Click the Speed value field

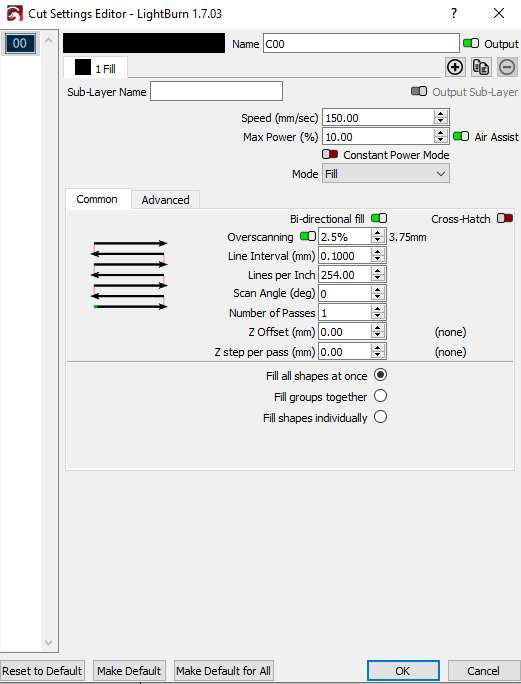[x=378, y=118]
